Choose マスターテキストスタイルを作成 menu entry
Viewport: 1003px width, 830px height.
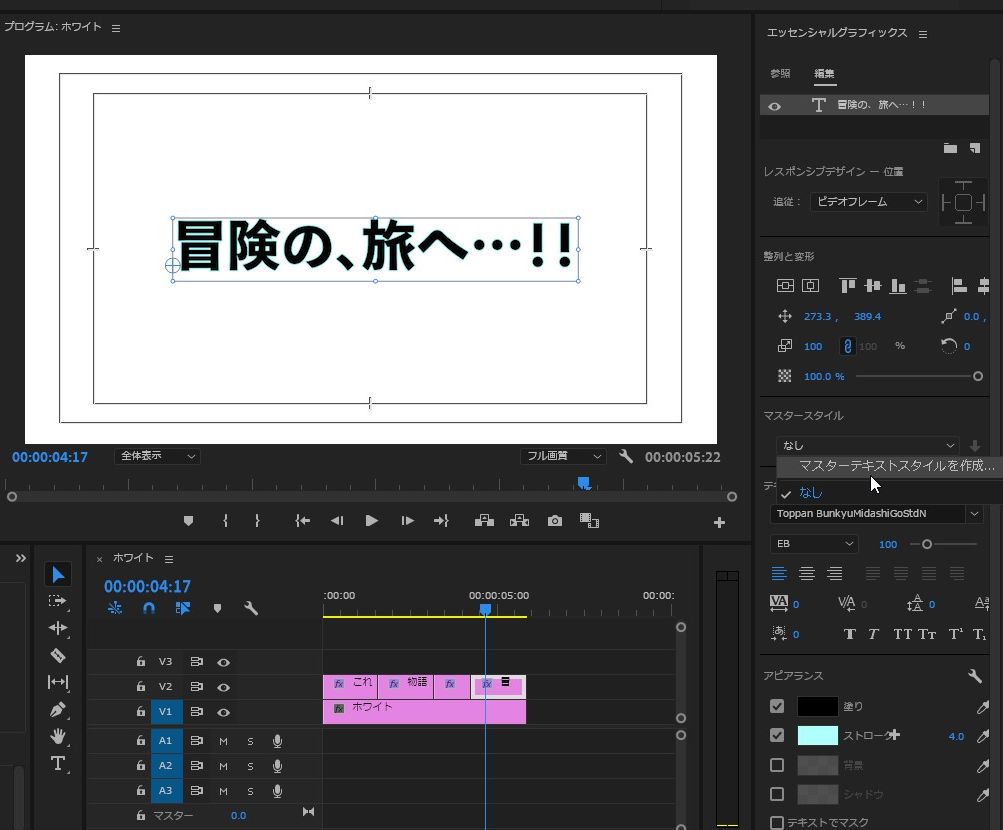896,466
